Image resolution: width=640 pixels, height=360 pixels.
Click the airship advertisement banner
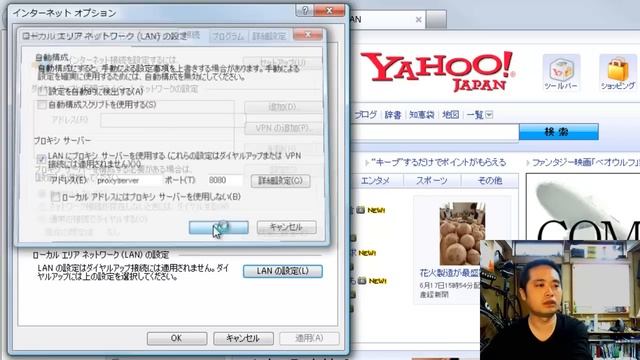coord(583,207)
